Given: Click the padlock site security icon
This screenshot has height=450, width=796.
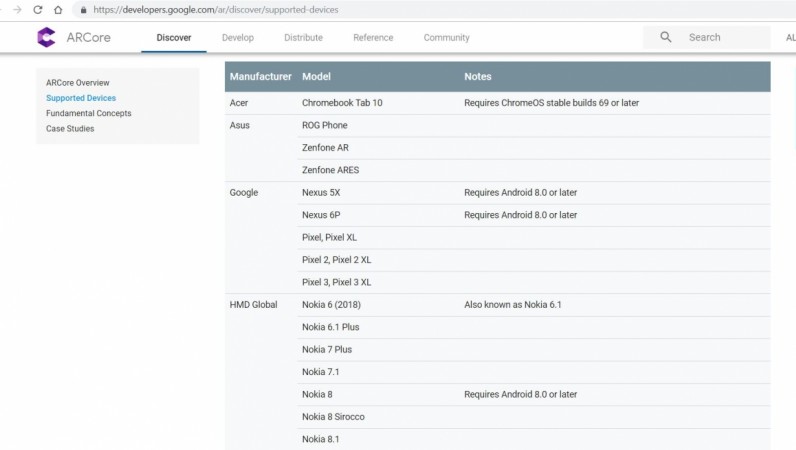Looking at the screenshot, I should (x=83, y=10).
